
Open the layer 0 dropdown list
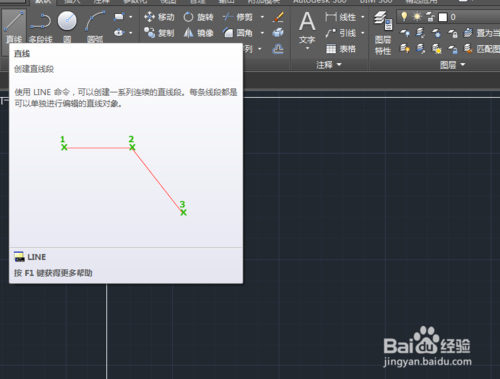pyautogui.click(x=448, y=17)
